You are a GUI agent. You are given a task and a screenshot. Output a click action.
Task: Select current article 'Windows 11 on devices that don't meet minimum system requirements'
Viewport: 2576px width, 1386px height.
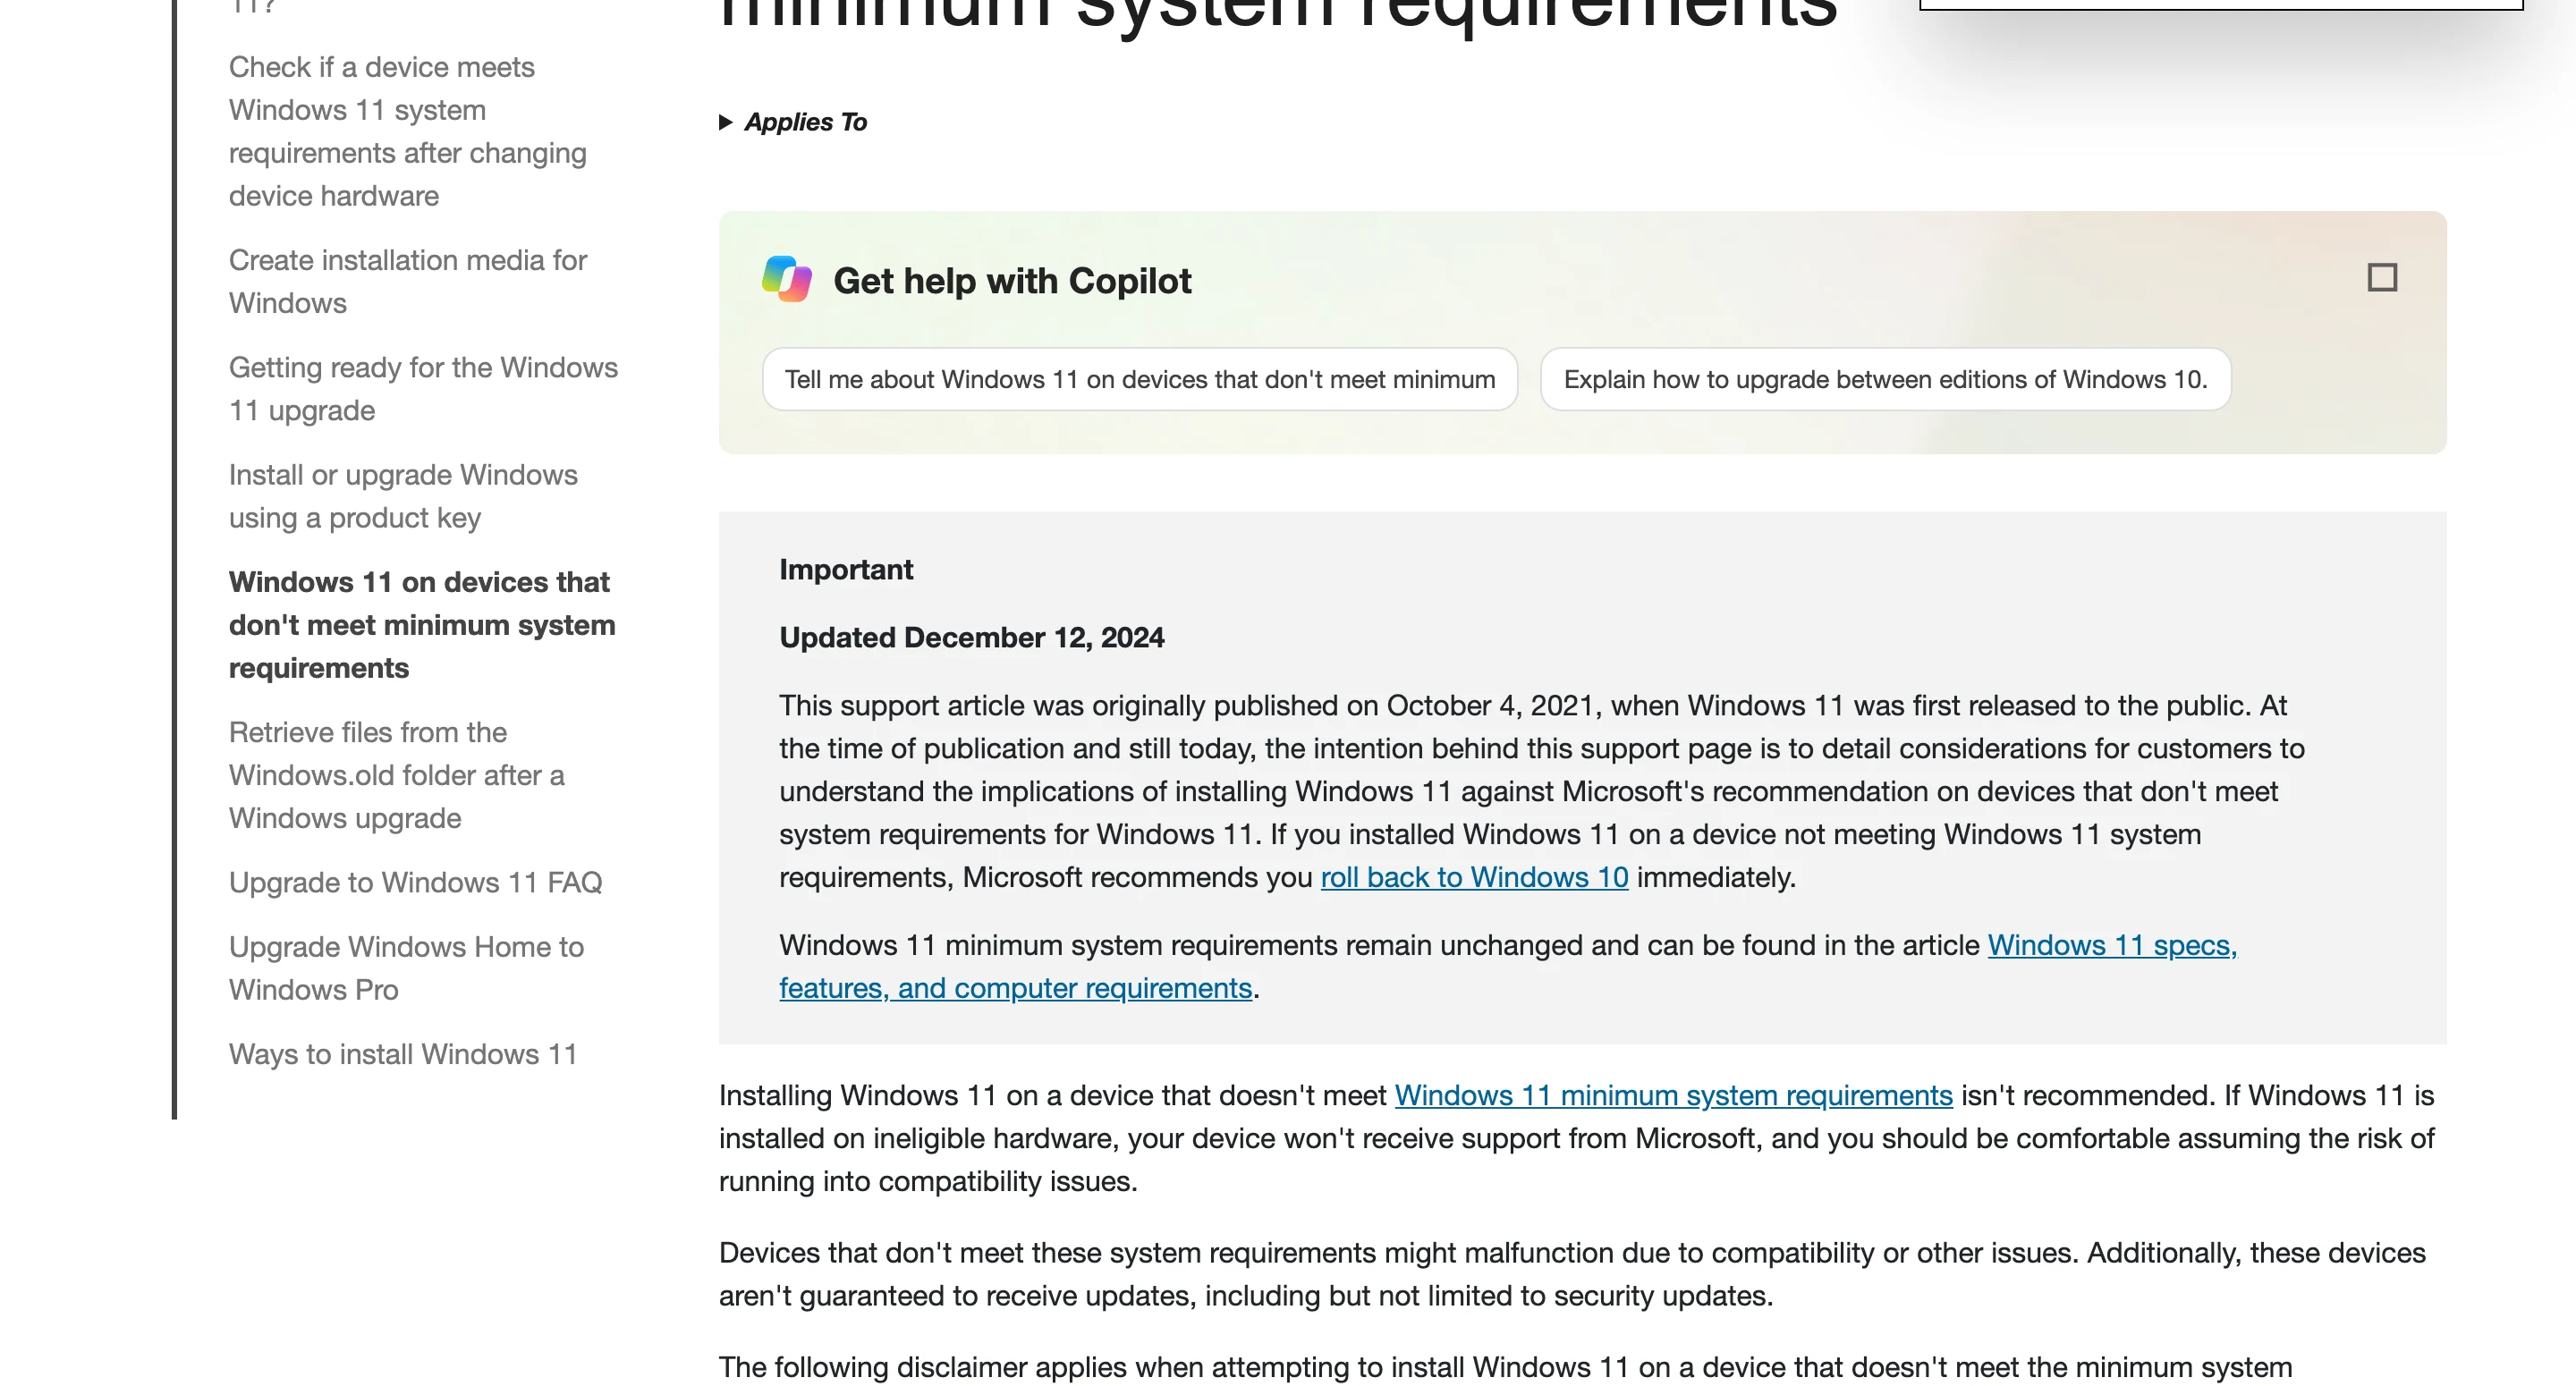(x=422, y=625)
